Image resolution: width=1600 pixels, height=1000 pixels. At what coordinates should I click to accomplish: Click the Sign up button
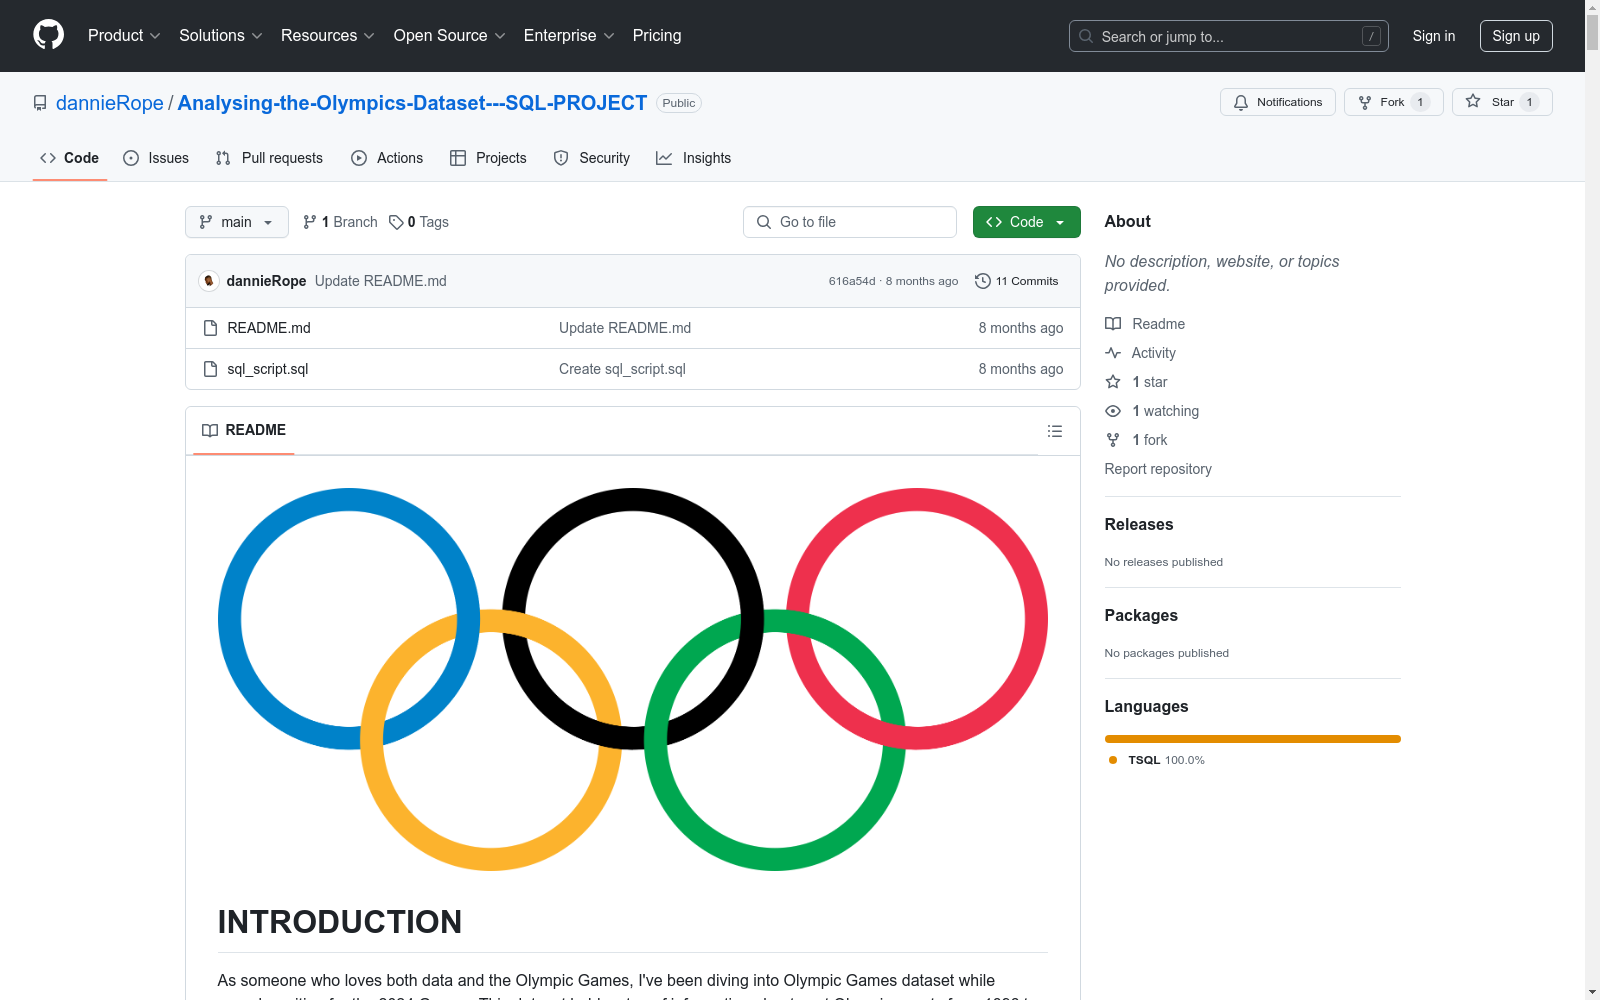[x=1516, y=36]
